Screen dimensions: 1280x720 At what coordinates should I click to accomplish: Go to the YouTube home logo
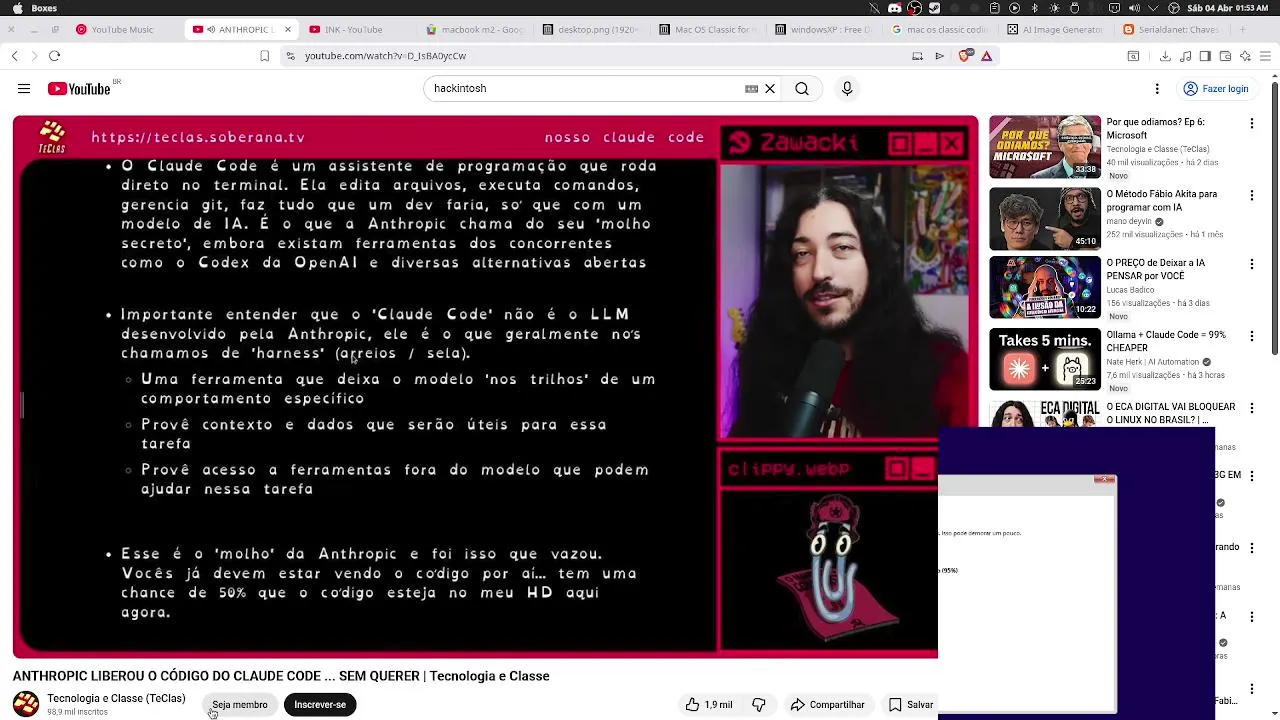pos(79,89)
